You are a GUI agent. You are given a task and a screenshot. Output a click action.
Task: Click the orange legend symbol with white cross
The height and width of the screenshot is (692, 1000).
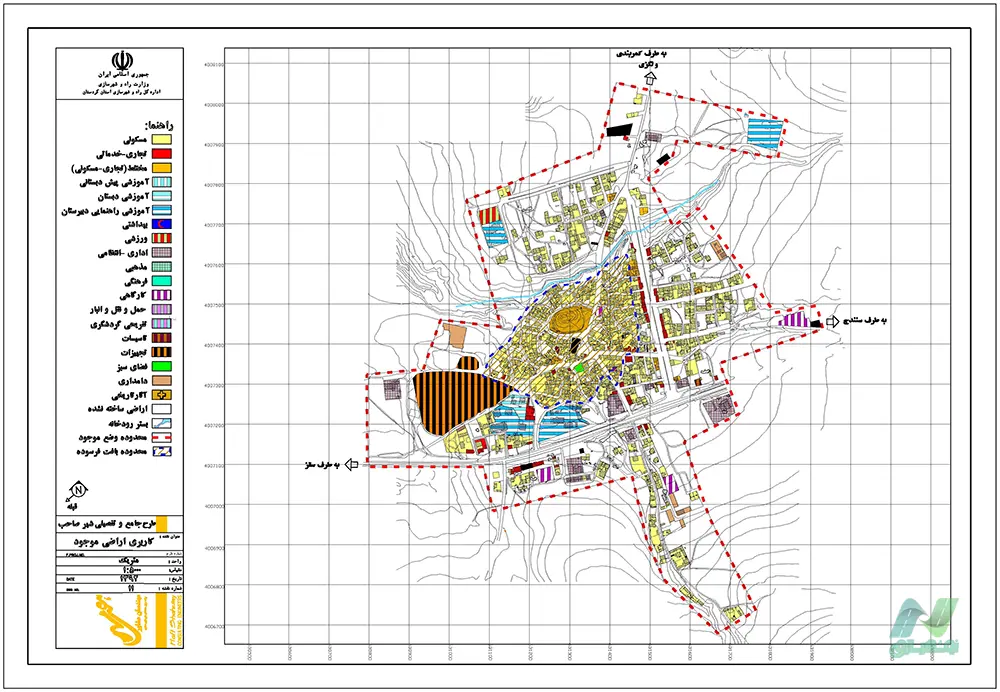[x=163, y=395]
